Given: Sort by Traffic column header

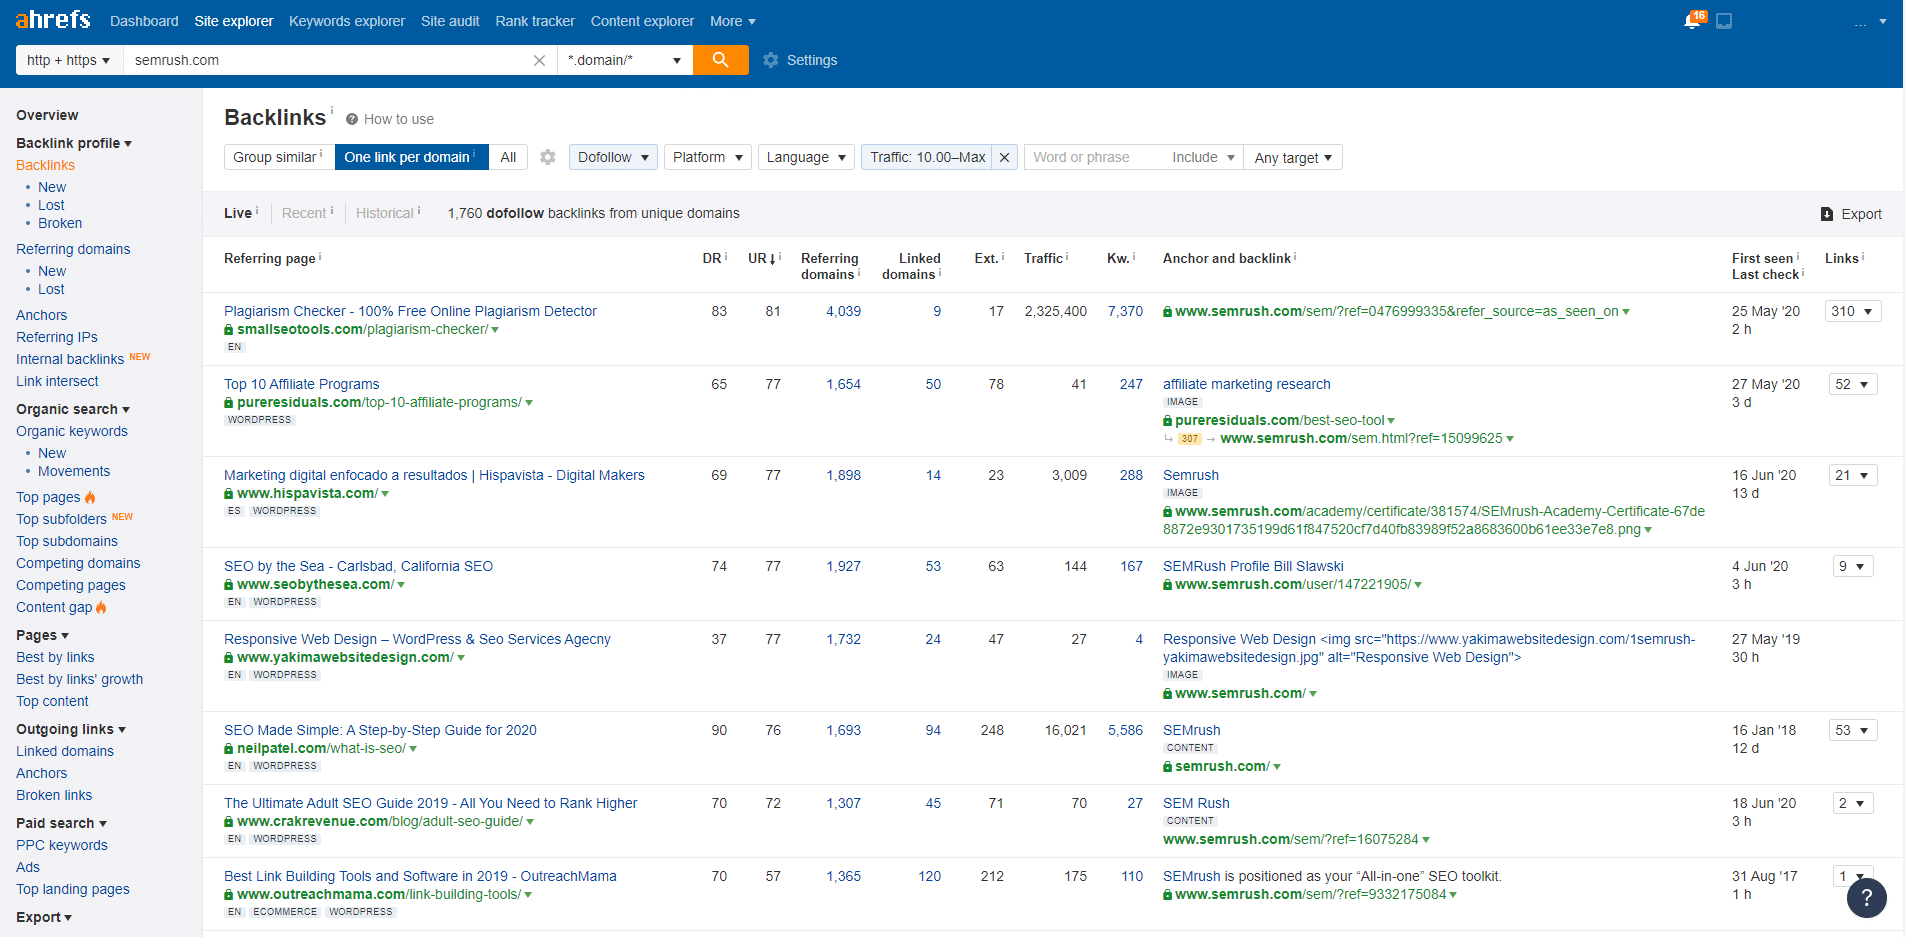Looking at the screenshot, I should tap(1043, 258).
